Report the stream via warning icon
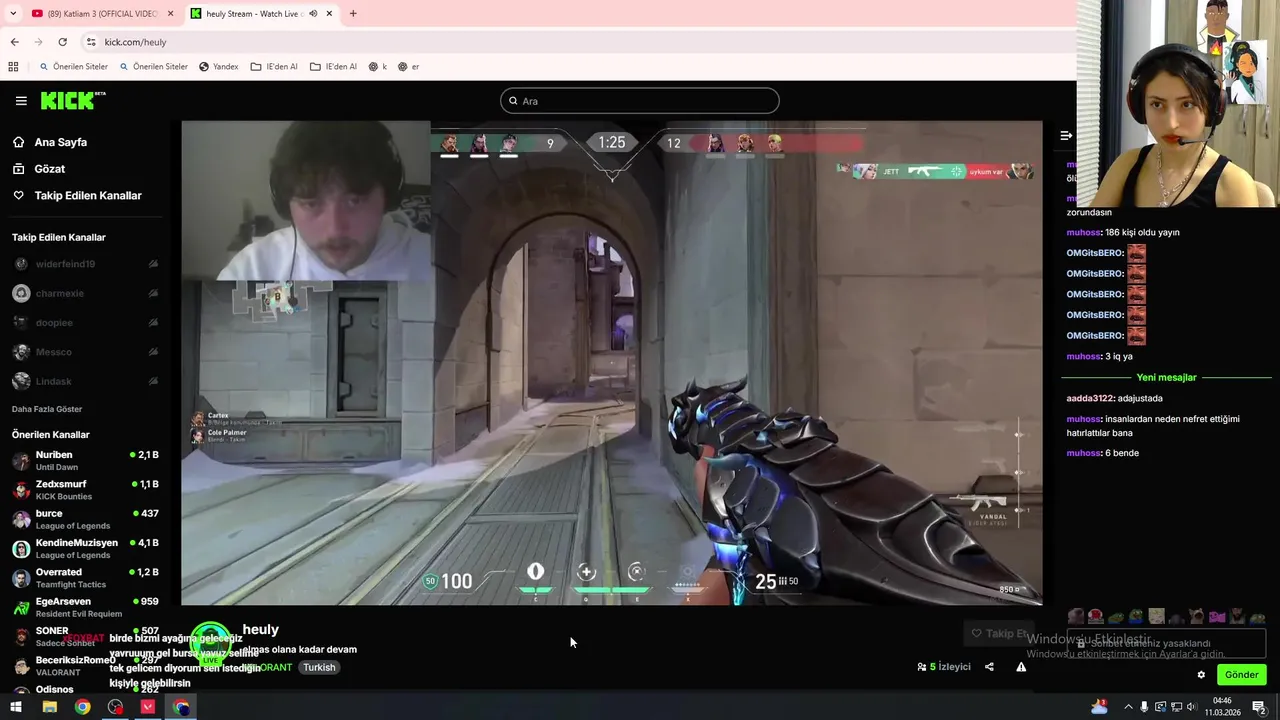The width and height of the screenshot is (1280, 720). pos(1021,667)
